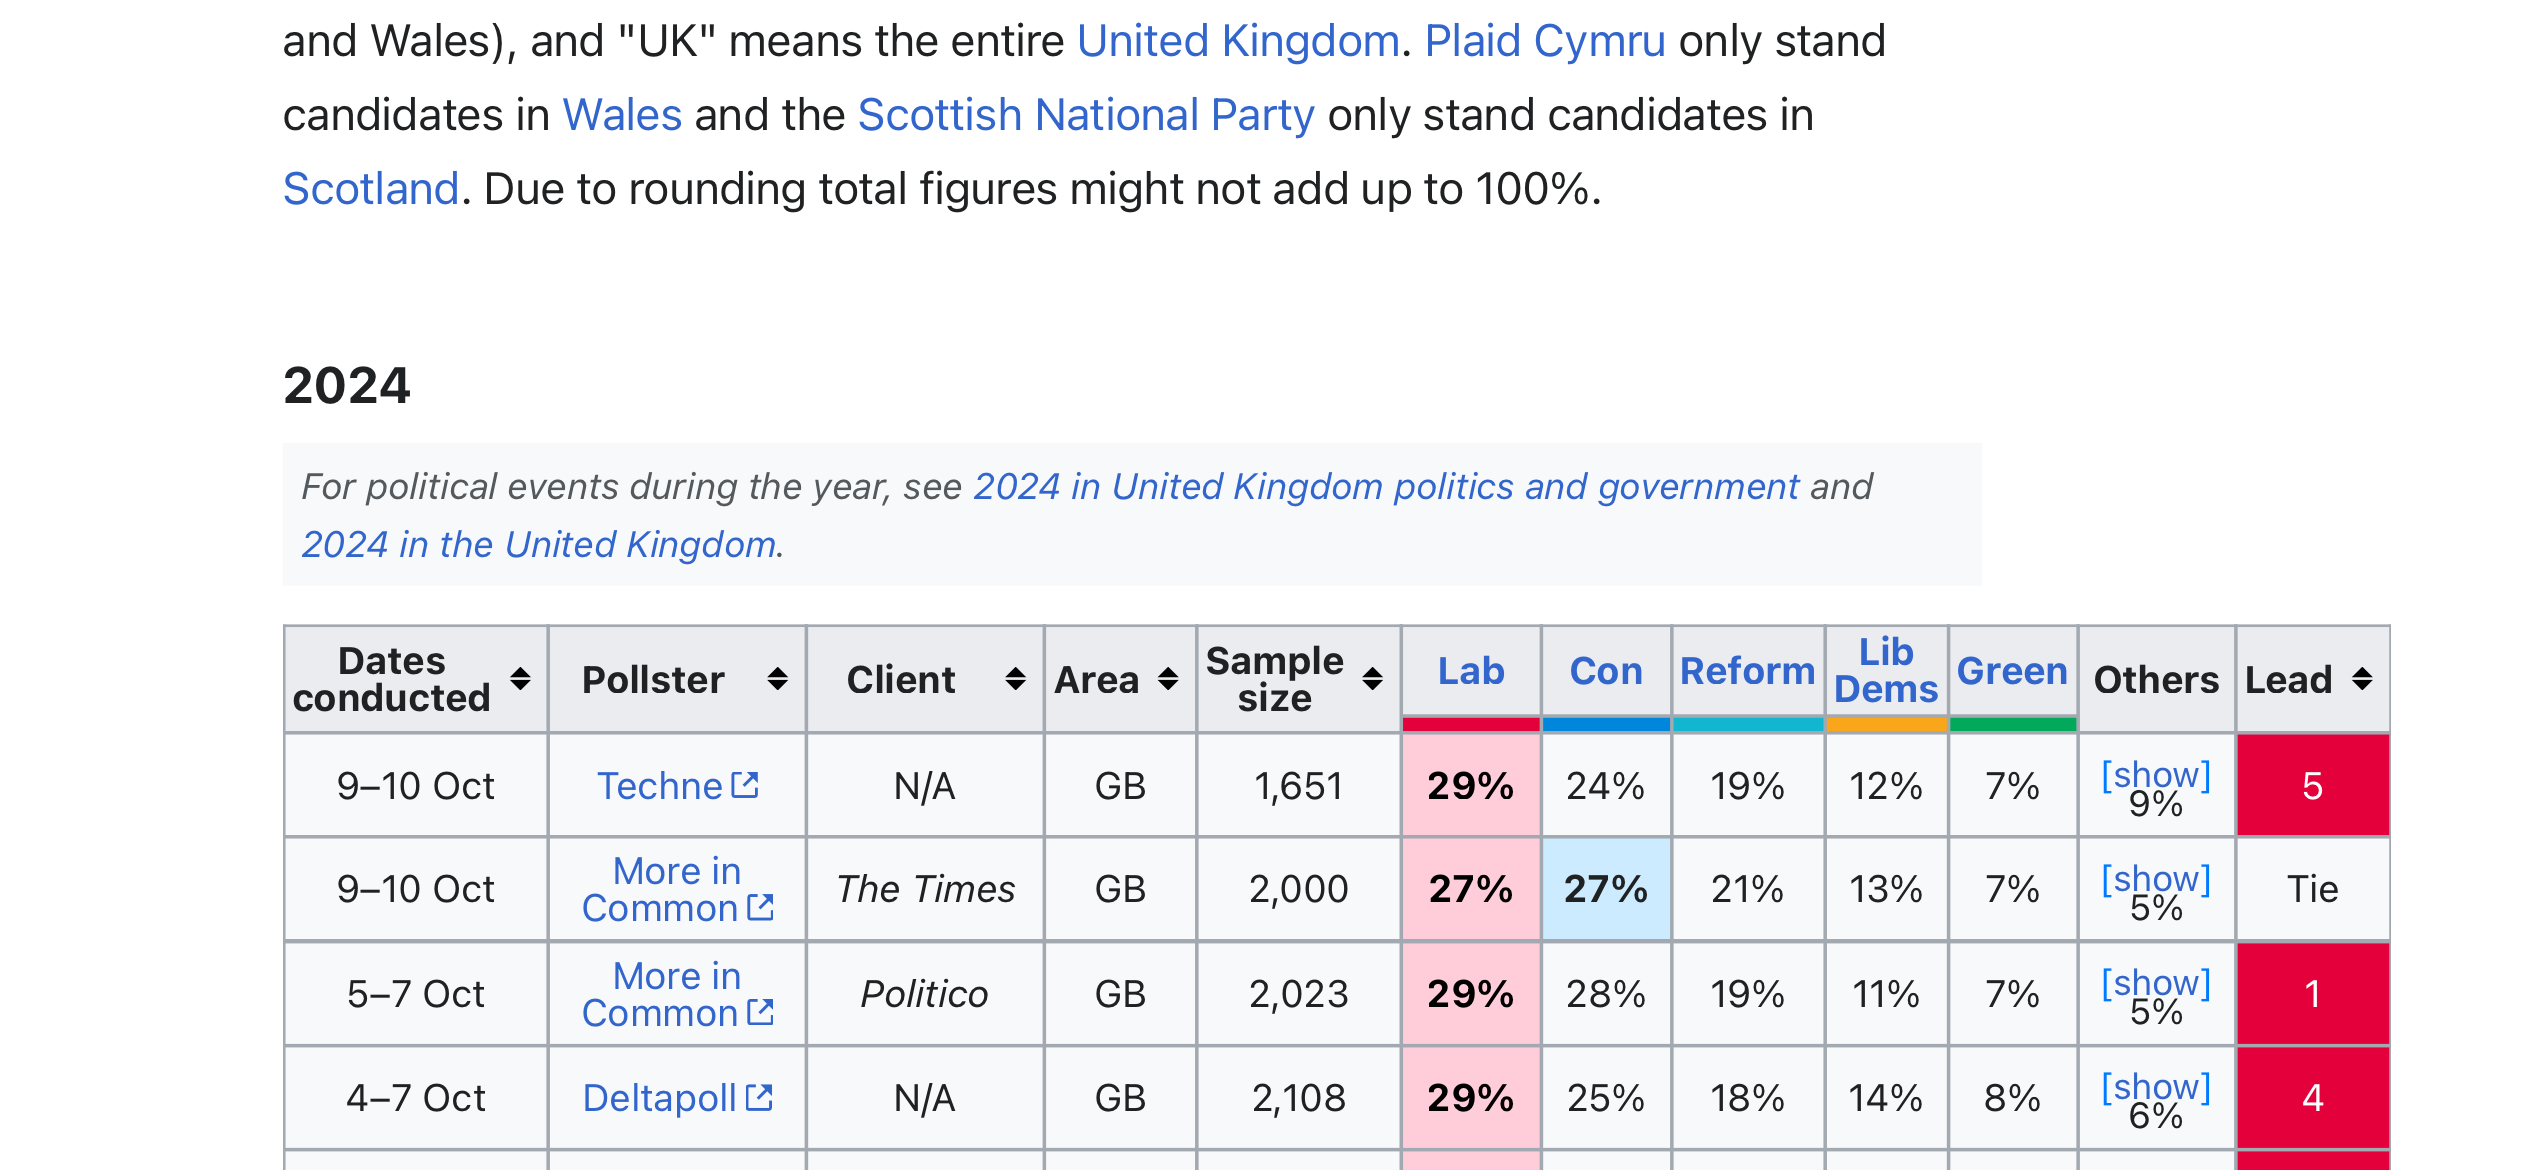Sort by Client column arrows
This screenshot has height=1170, width=2532.
click(x=1015, y=679)
